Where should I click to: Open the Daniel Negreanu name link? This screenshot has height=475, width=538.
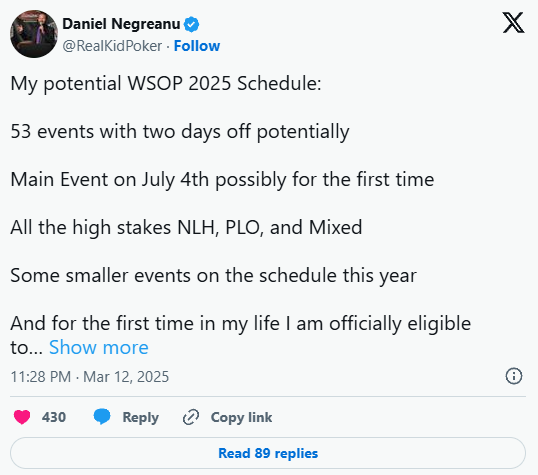pyautogui.click(x=121, y=24)
